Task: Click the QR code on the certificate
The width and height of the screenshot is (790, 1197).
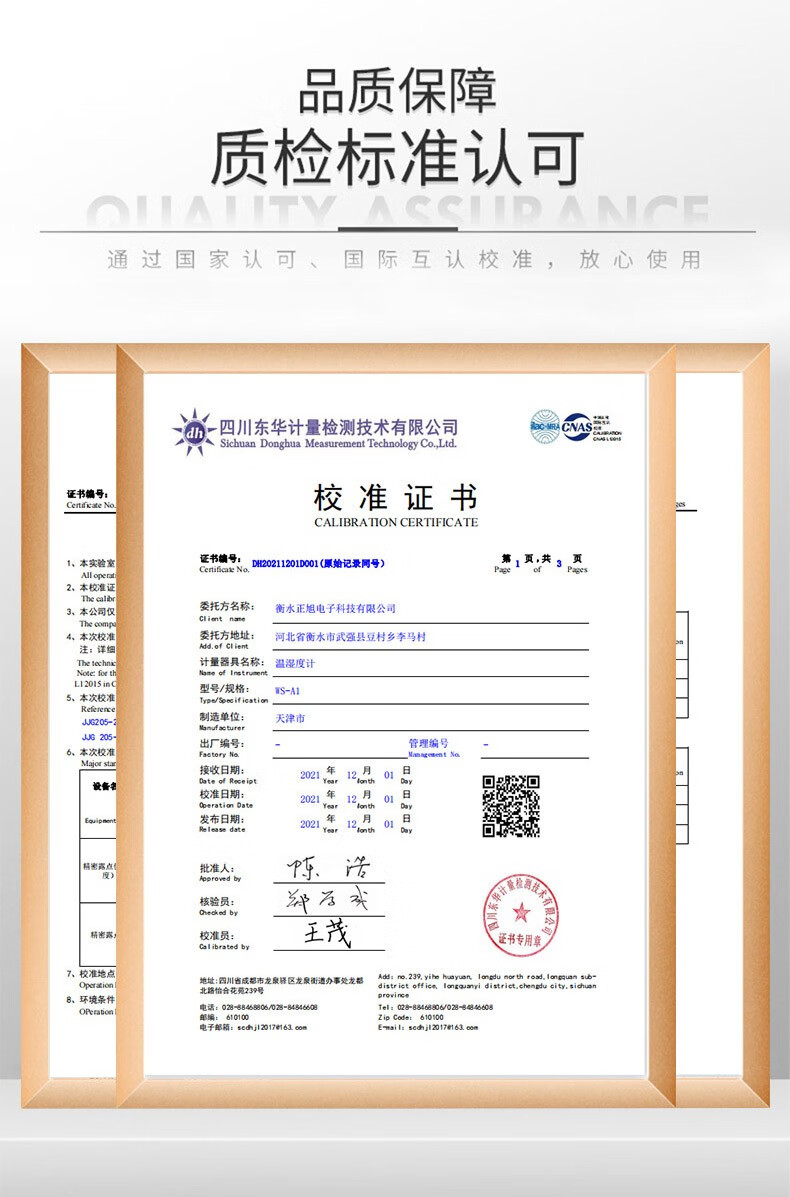Action: tap(511, 806)
